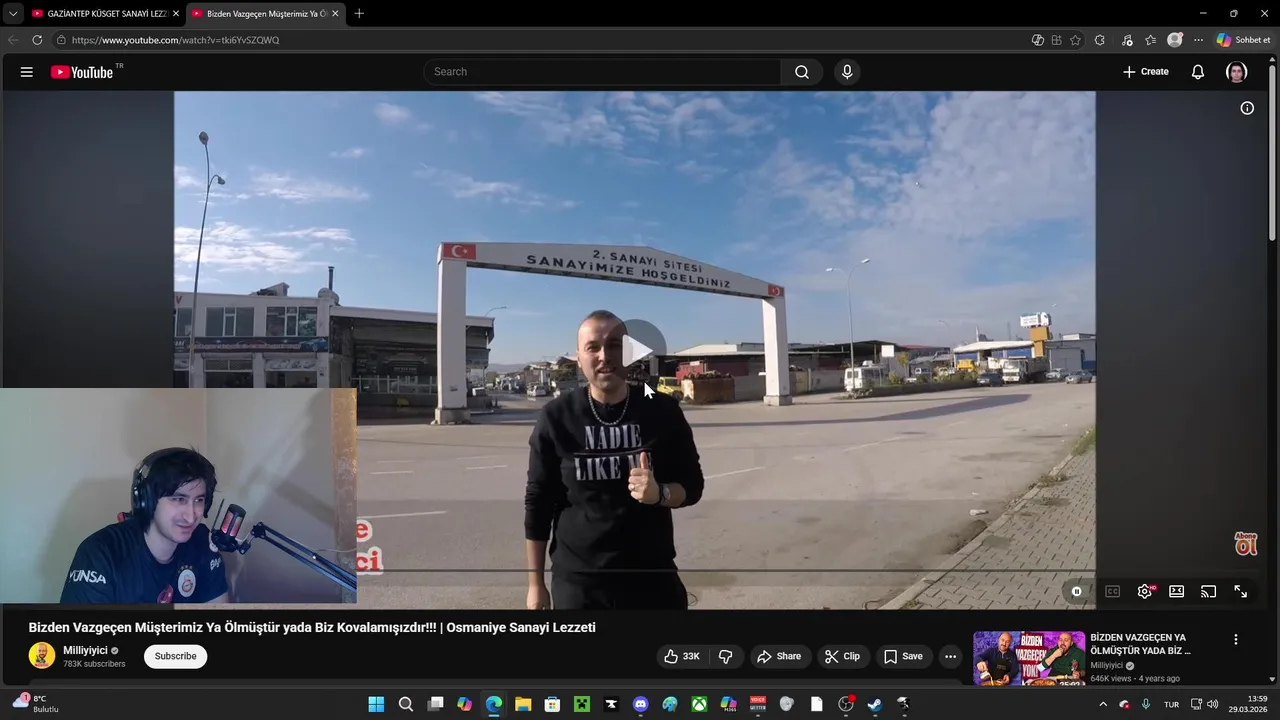Click the Create button

(x=1145, y=72)
